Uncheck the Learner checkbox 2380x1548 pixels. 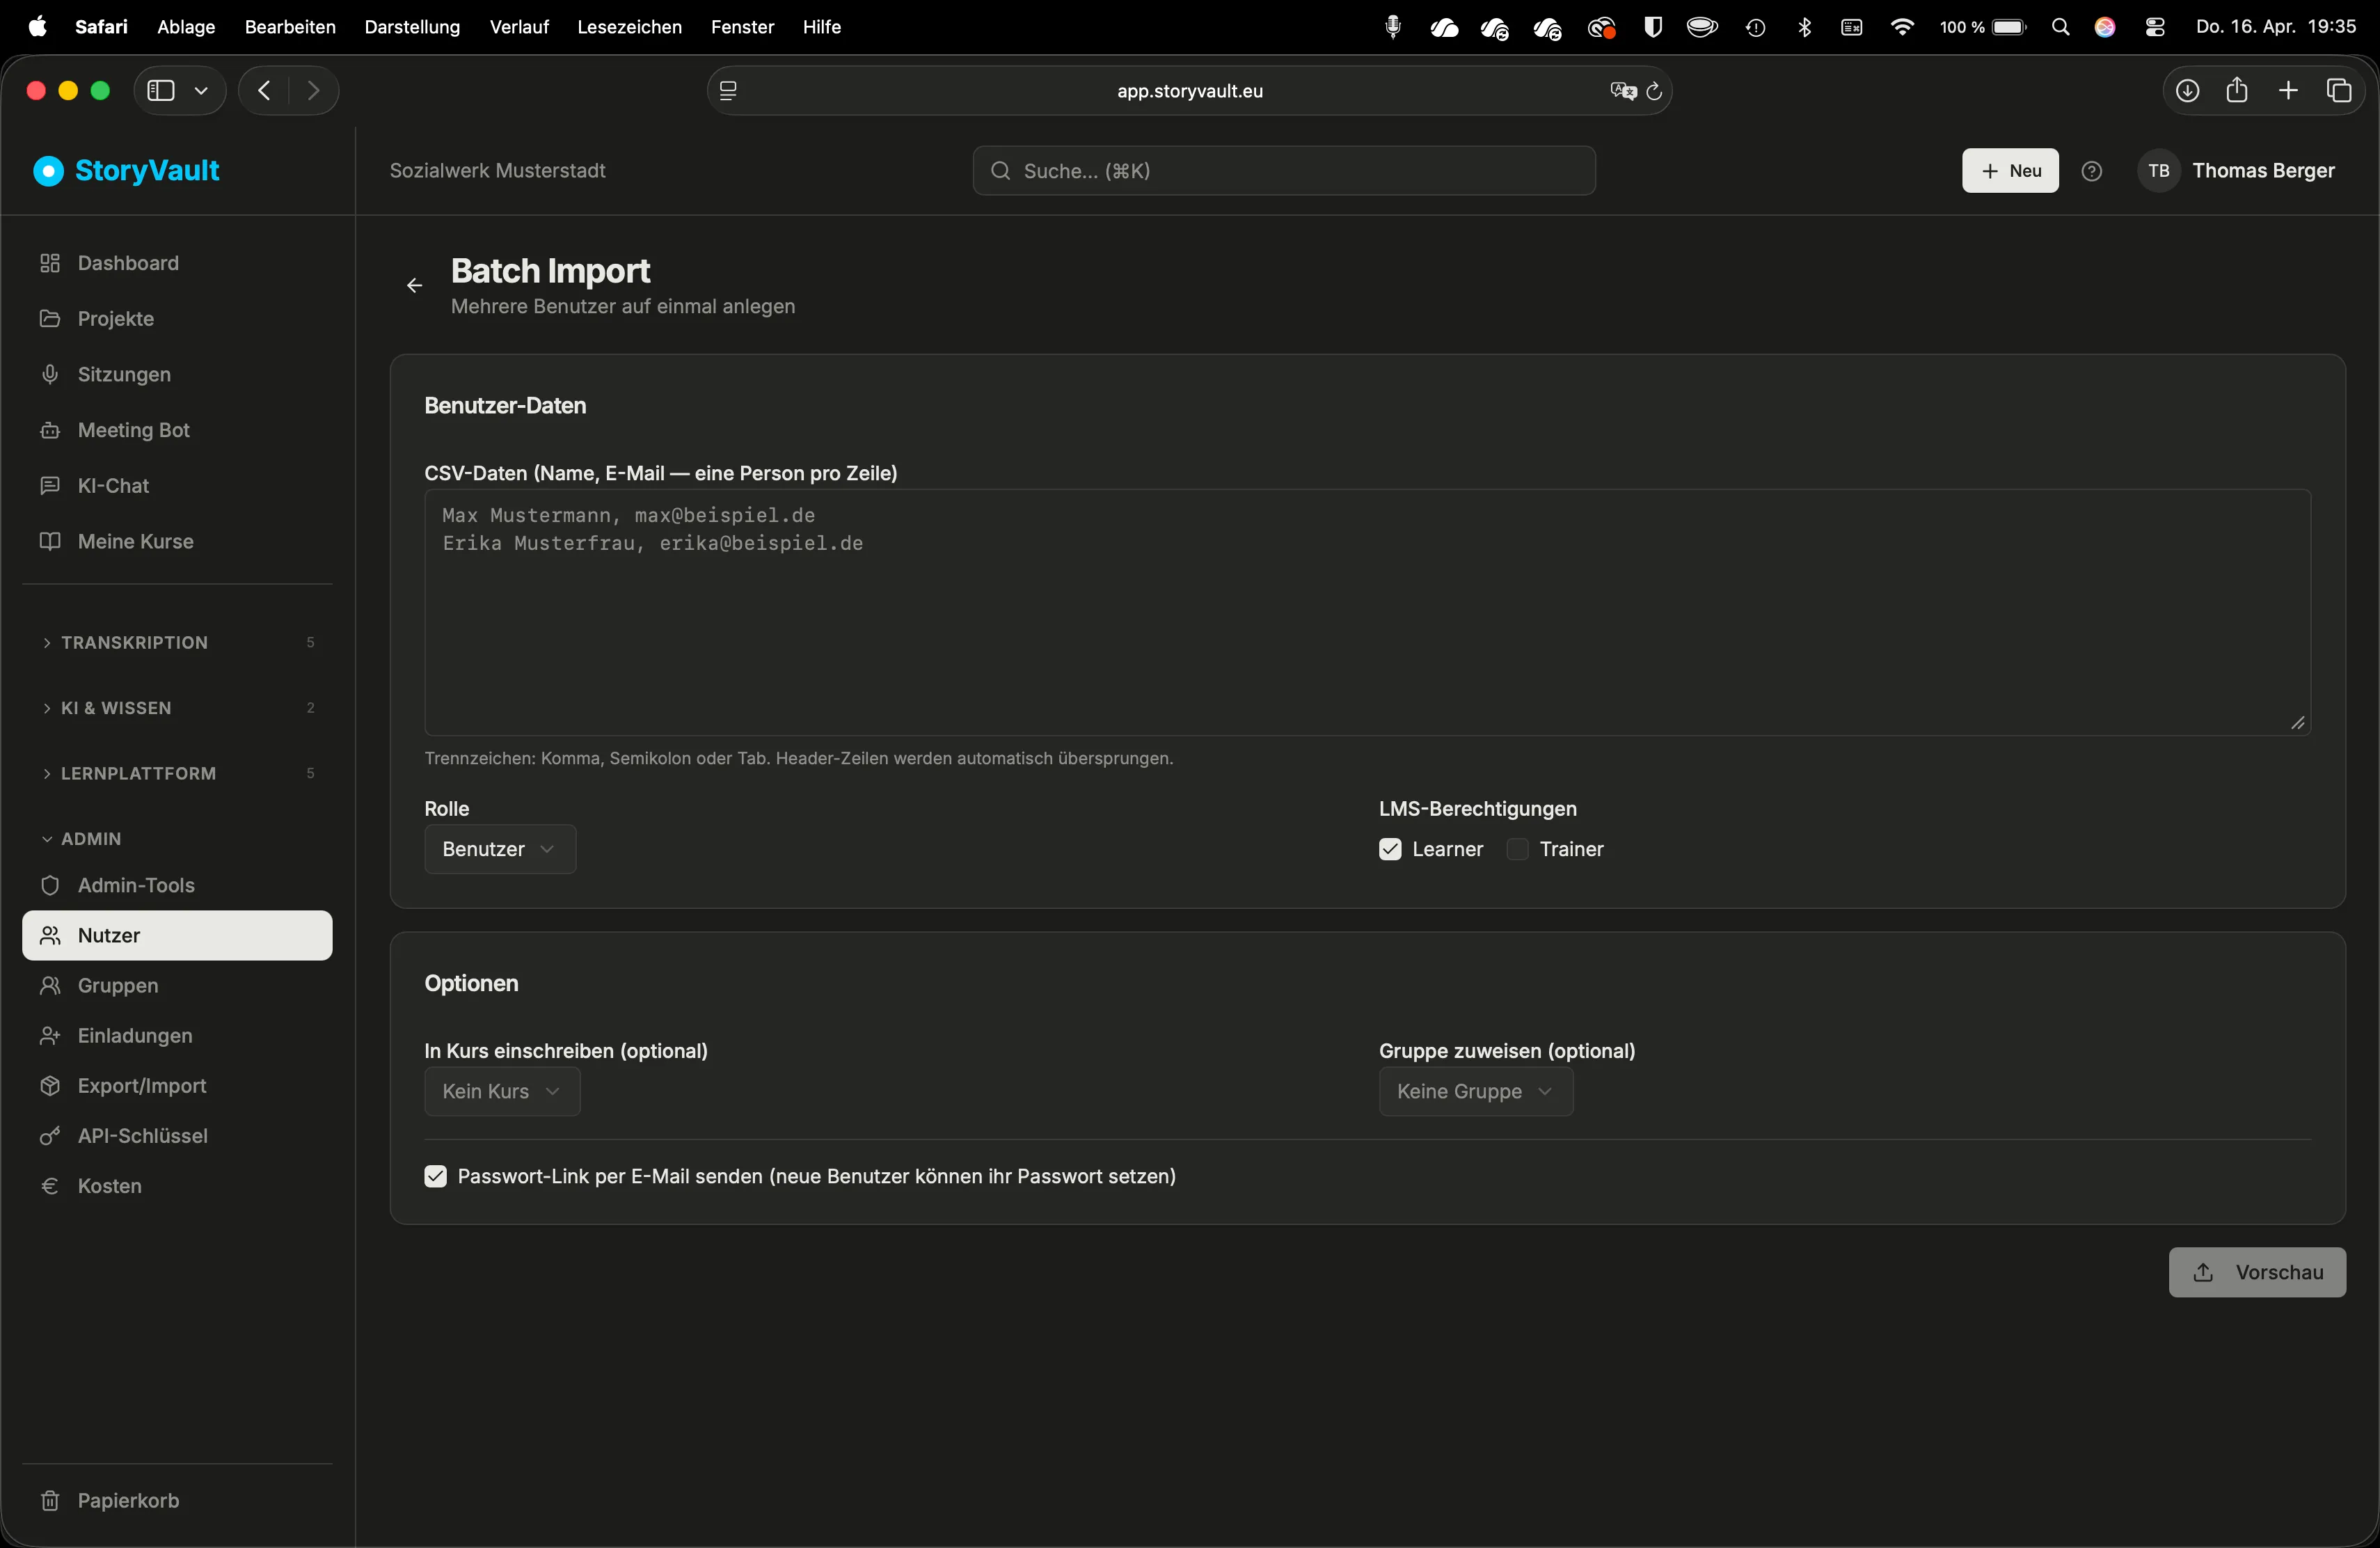pyautogui.click(x=1390, y=849)
